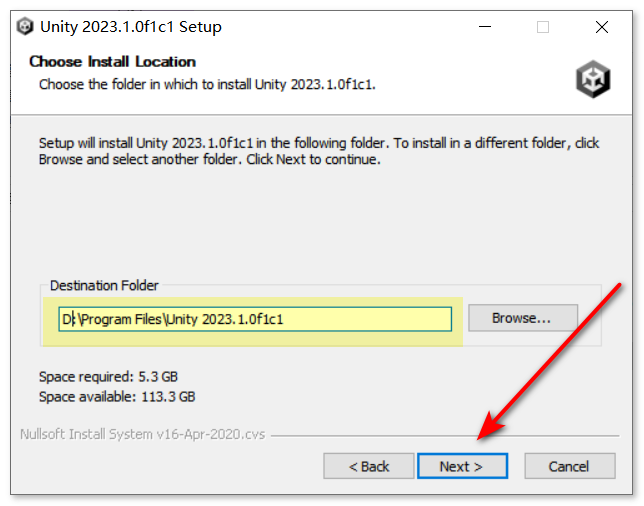Click 'Nullsoft Install System v16-Apr-2020.cvs' text
The width and height of the screenshot is (644, 506).
pyautogui.click(x=143, y=434)
